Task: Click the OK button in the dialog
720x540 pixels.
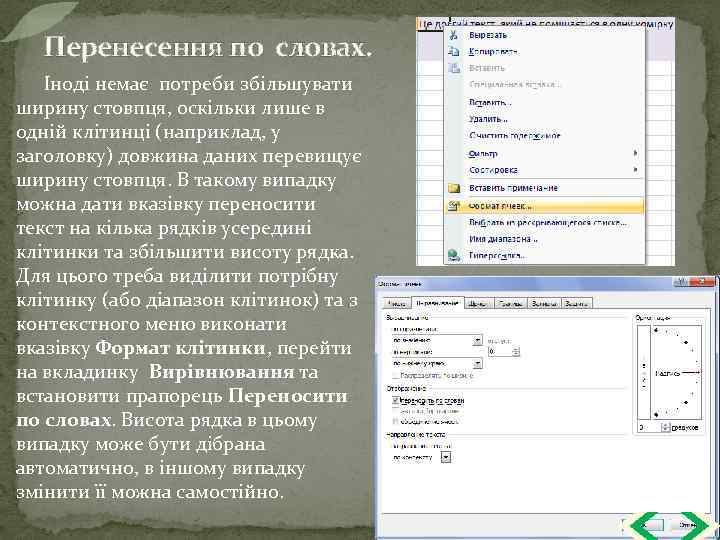Action: coord(645,525)
